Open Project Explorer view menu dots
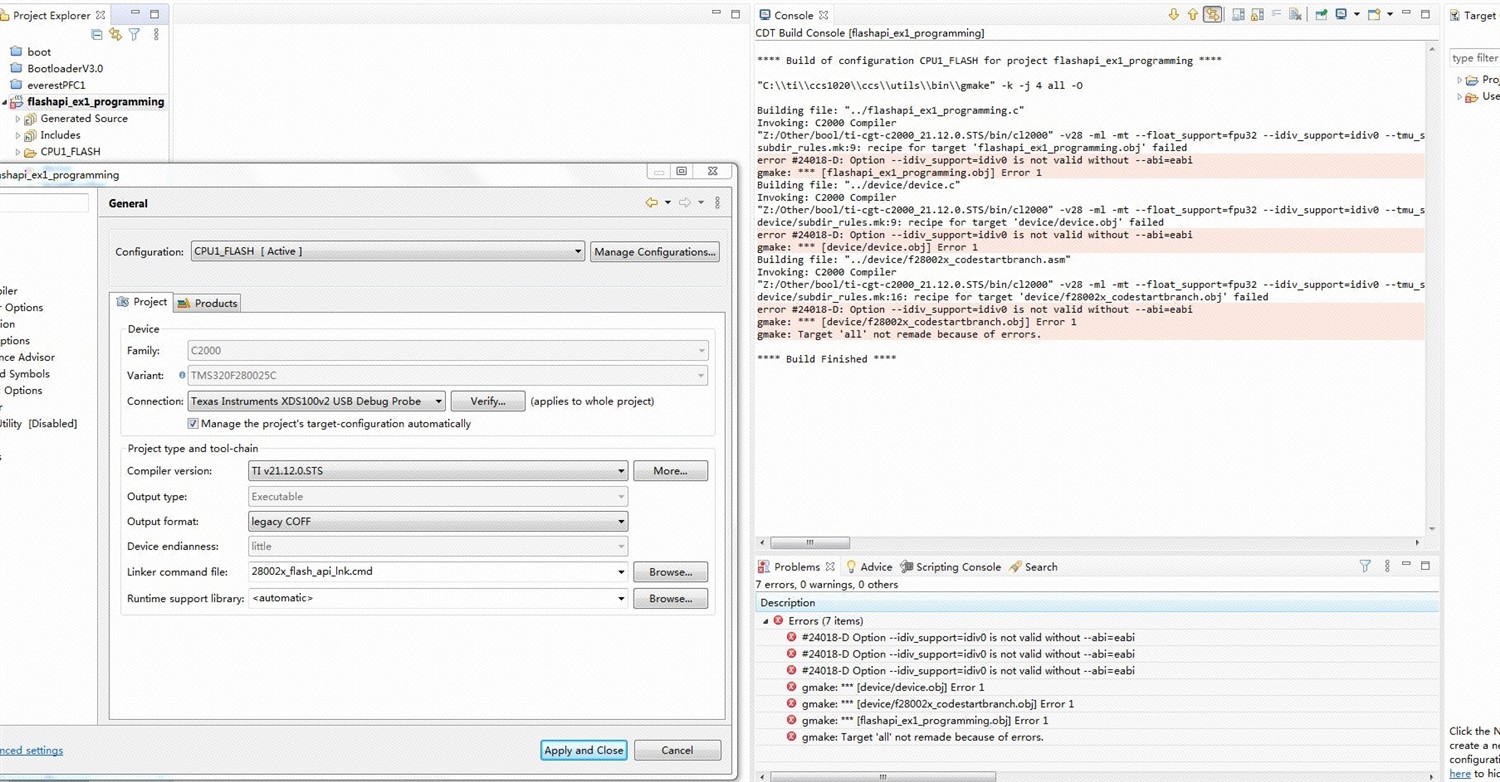The width and height of the screenshot is (1500, 782). 156,34
